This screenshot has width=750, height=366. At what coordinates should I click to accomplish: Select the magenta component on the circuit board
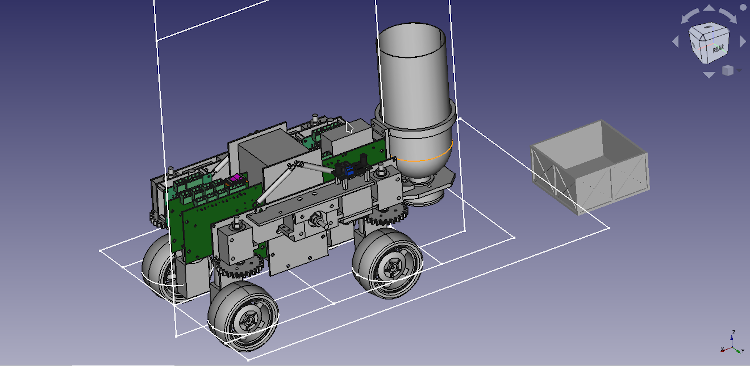pyautogui.click(x=234, y=178)
